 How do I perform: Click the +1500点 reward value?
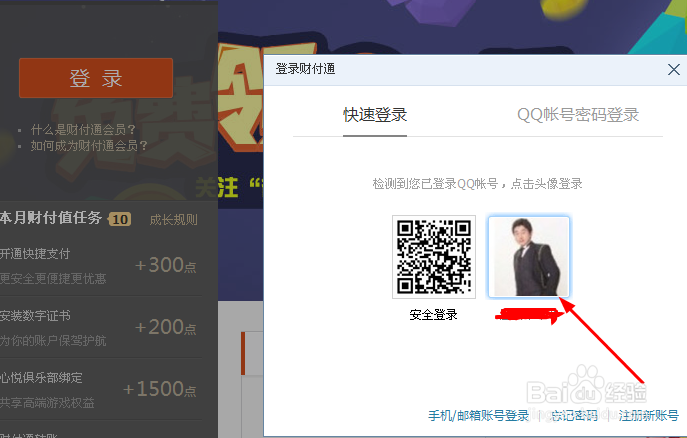tap(159, 389)
